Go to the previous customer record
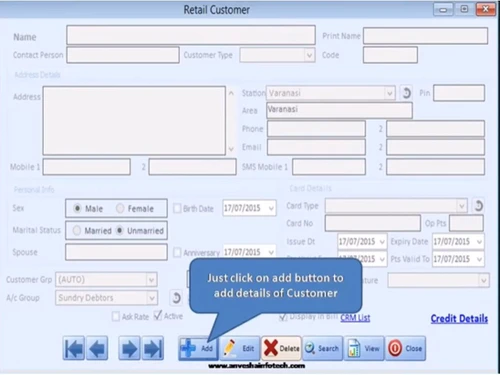The image size is (500, 375). point(97,348)
